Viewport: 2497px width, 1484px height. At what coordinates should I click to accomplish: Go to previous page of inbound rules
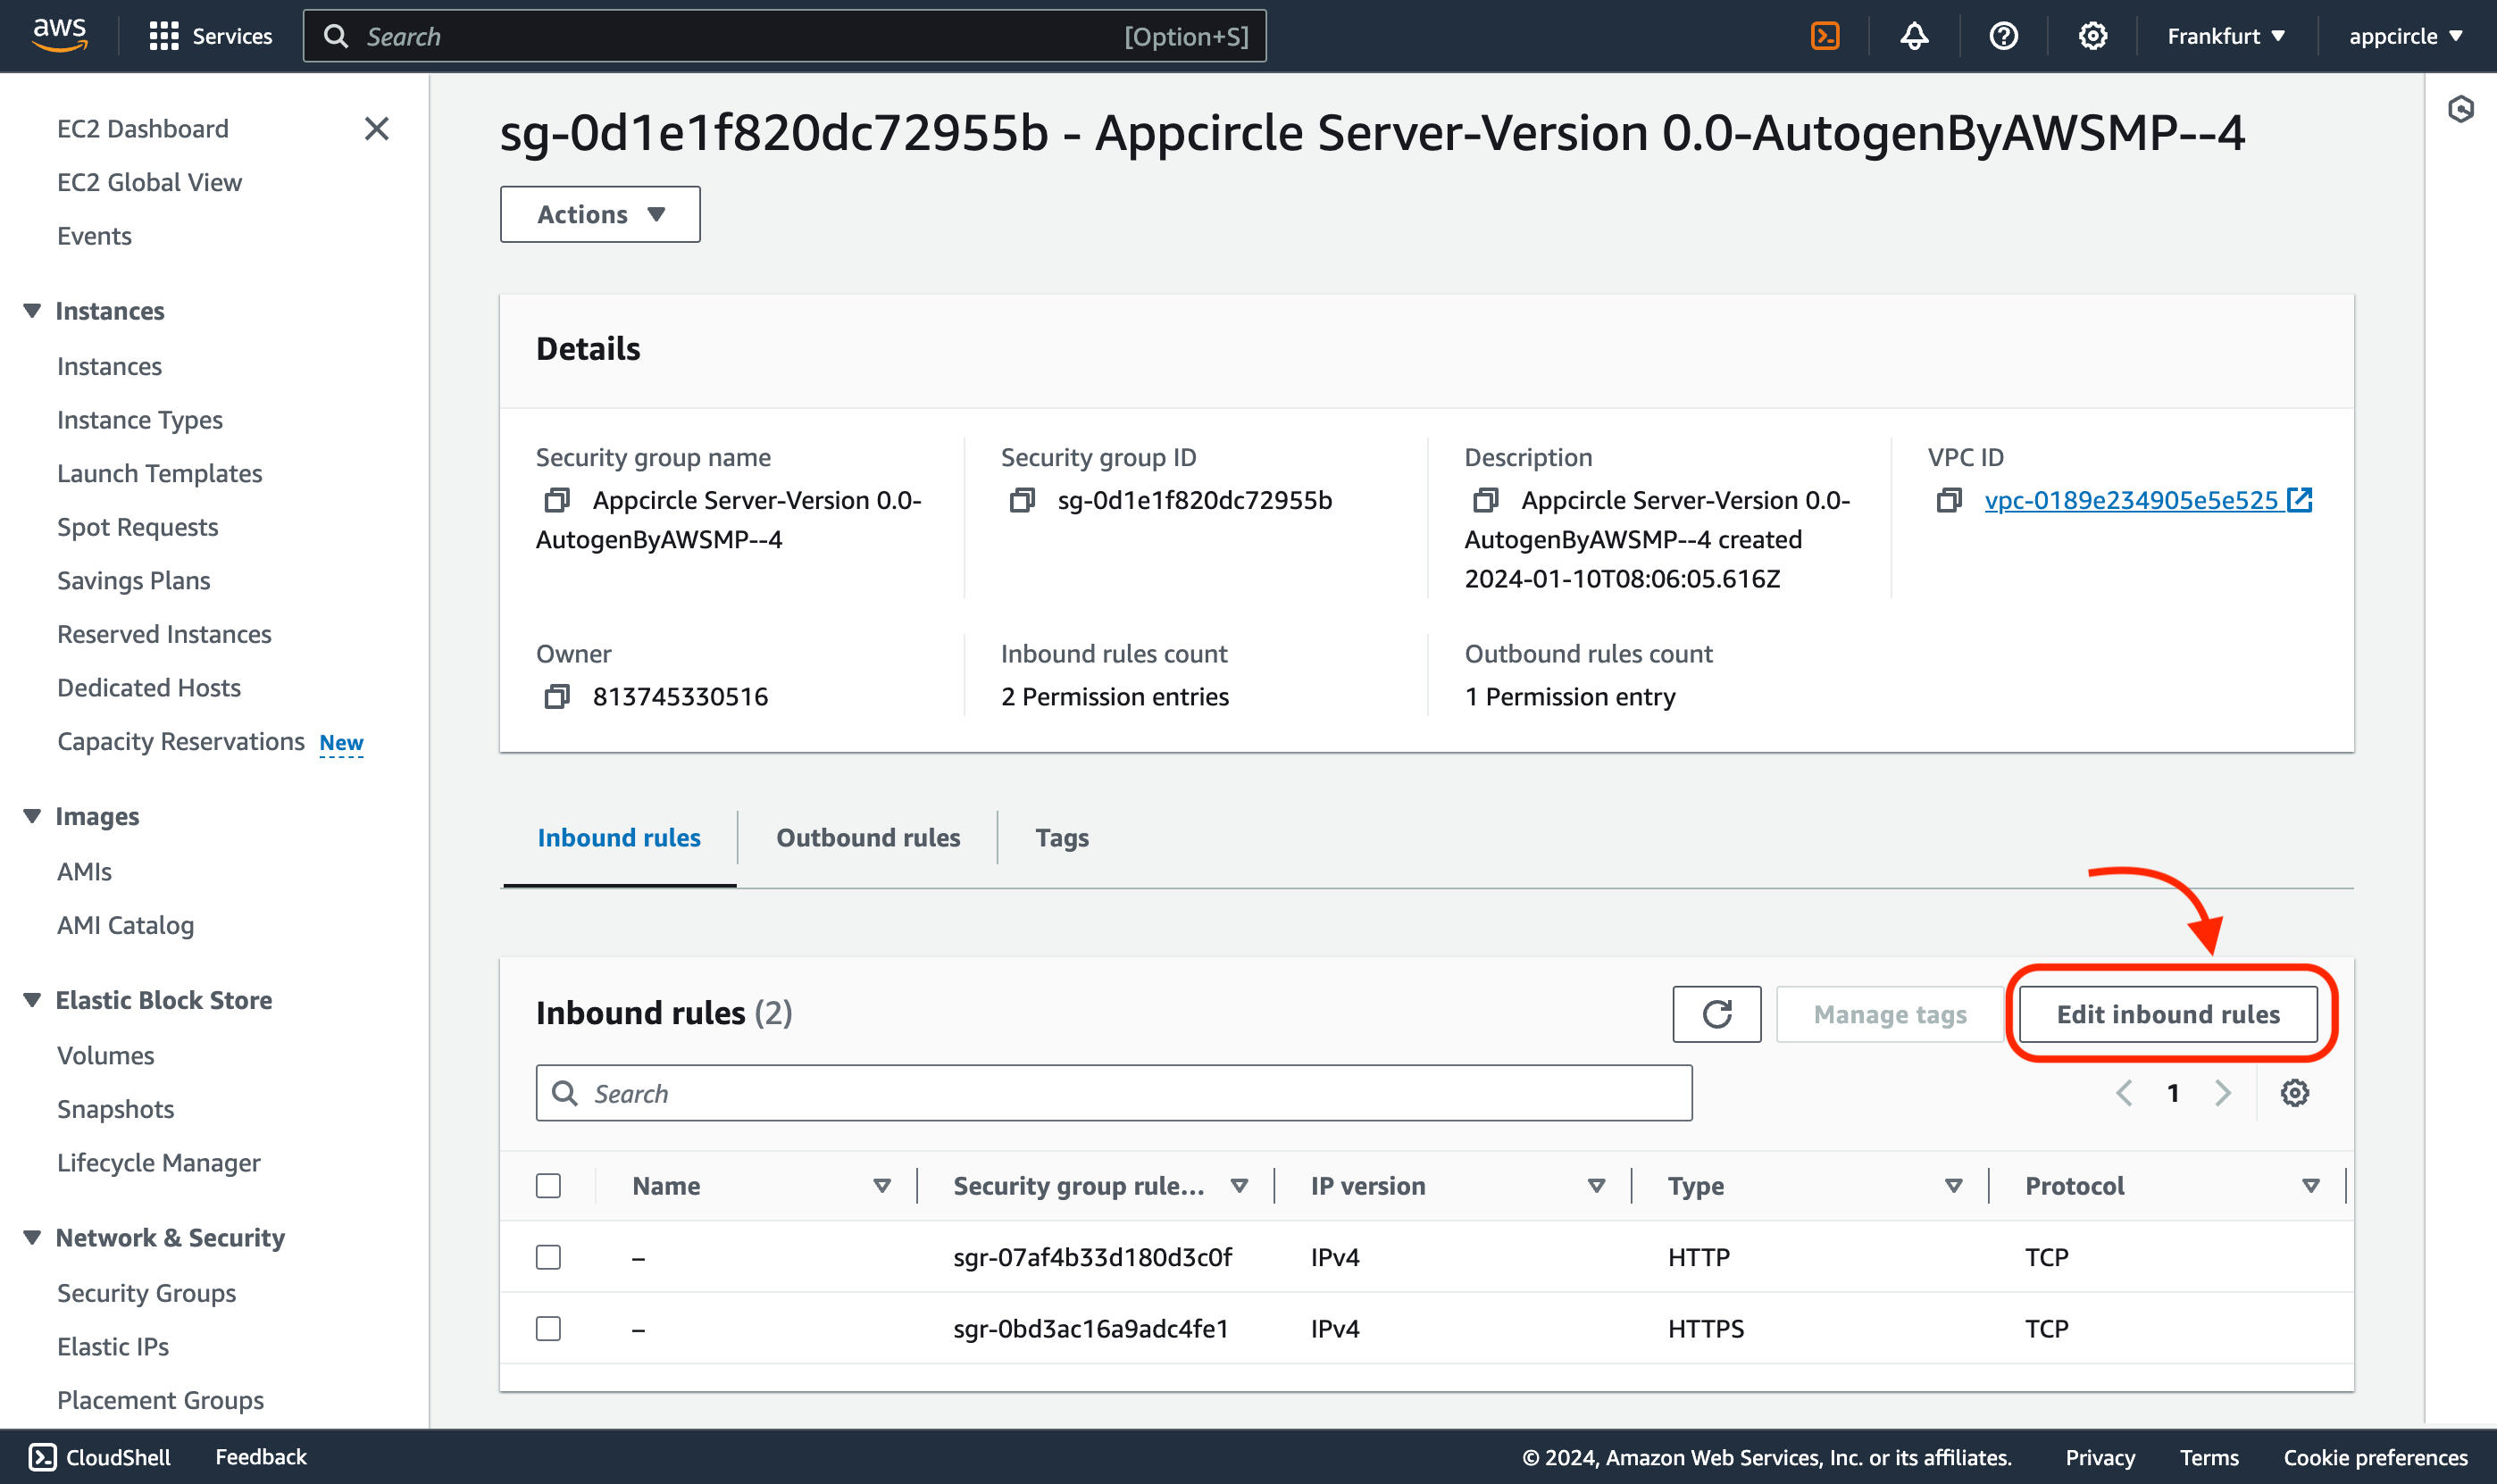(x=2124, y=1092)
